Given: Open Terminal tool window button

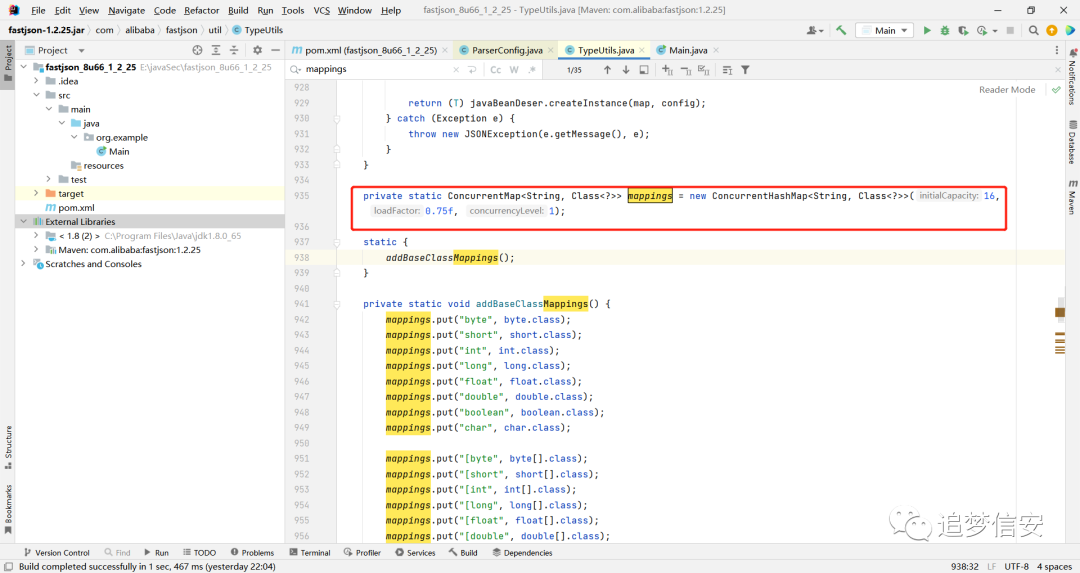Looking at the screenshot, I should tap(310, 552).
